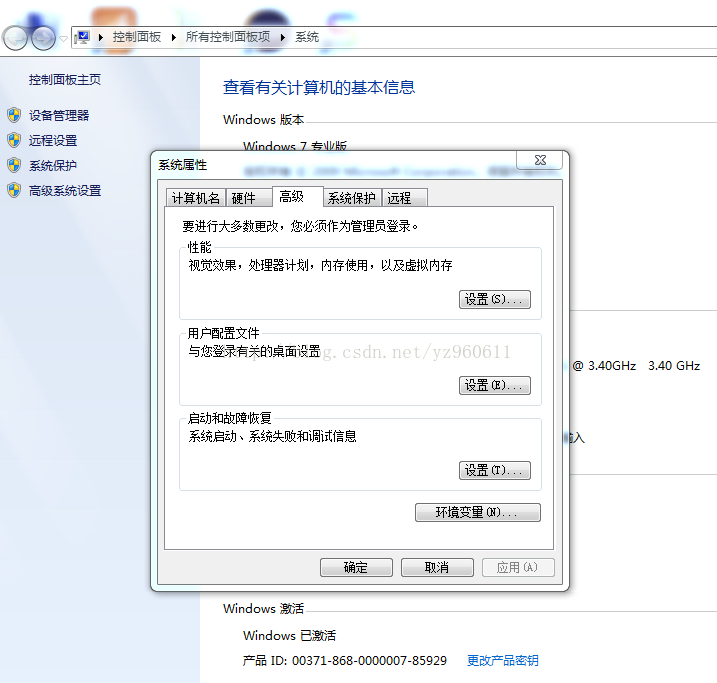
Task: Click shield icon next to 系统保护
Action: click(x=14, y=165)
